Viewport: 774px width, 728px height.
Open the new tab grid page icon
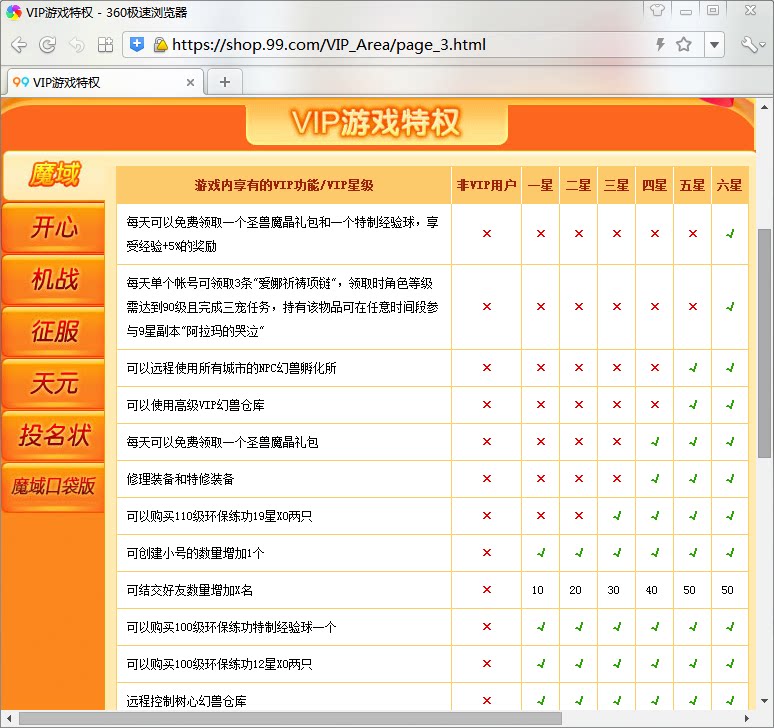[105, 45]
